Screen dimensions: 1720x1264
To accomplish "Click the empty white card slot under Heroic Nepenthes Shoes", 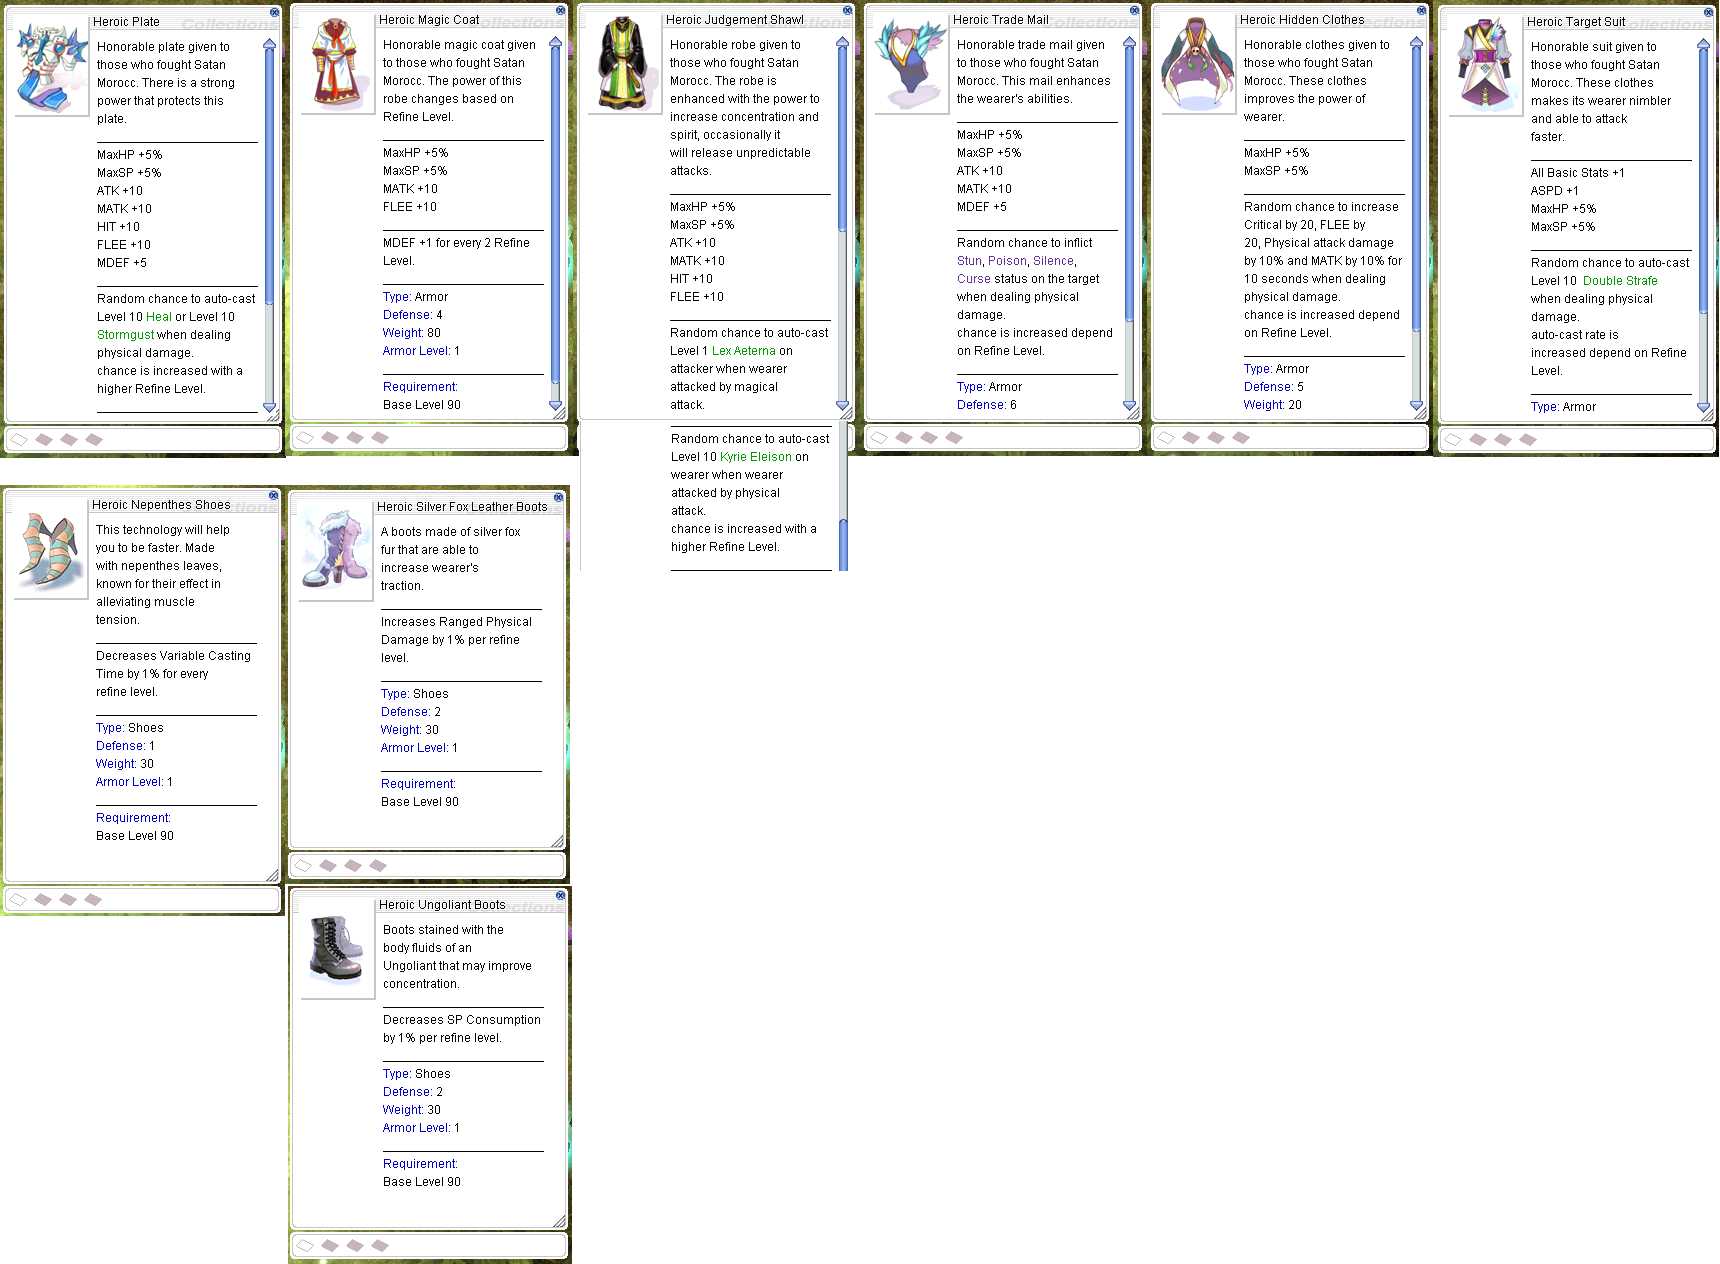I will (18, 899).
